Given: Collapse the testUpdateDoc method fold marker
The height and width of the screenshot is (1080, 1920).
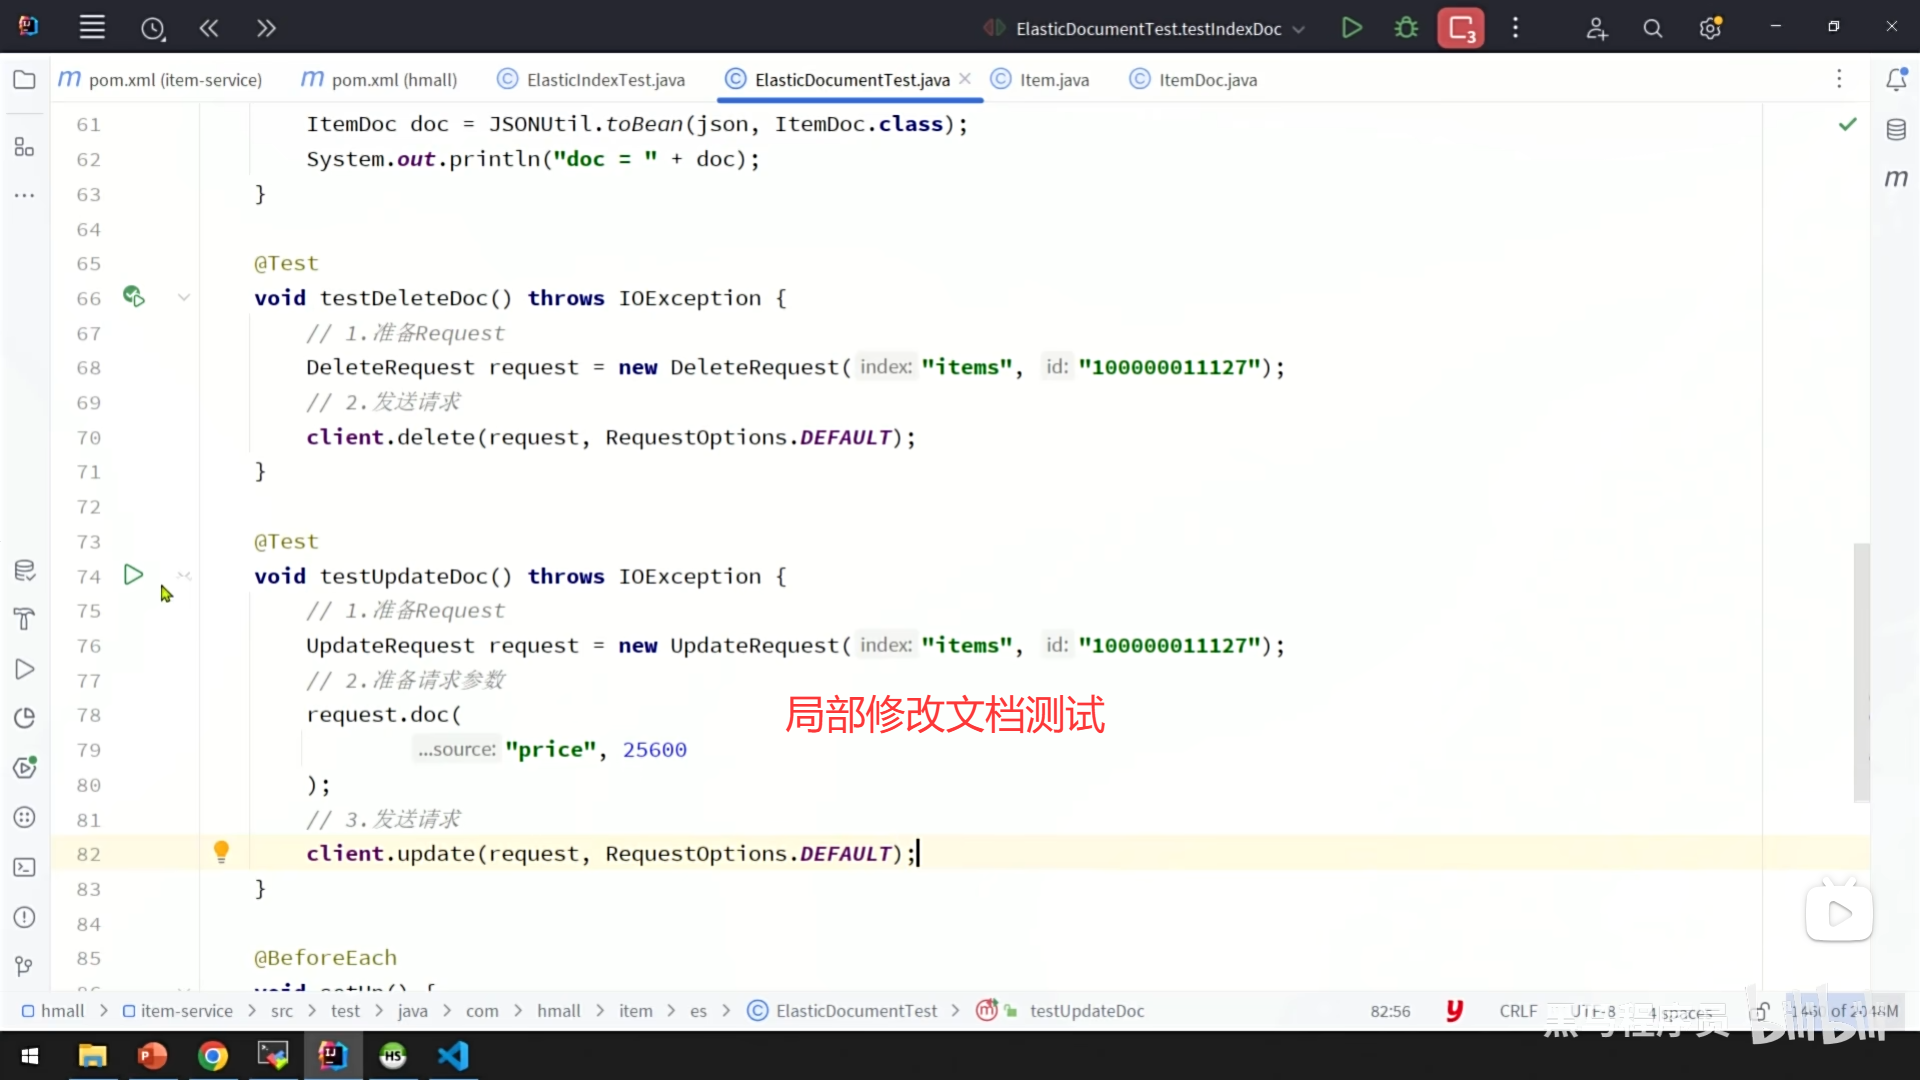Looking at the screenshot, I should point(184,575).
